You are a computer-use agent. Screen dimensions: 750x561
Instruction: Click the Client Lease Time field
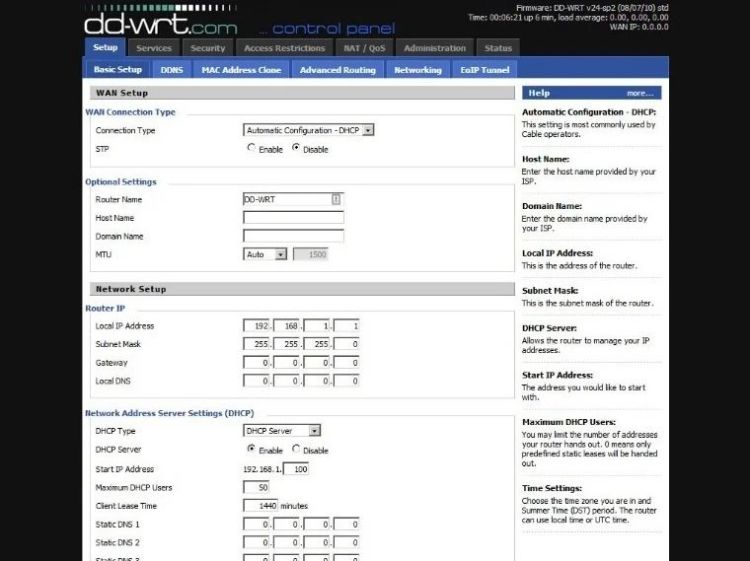(x=259, y=506)
